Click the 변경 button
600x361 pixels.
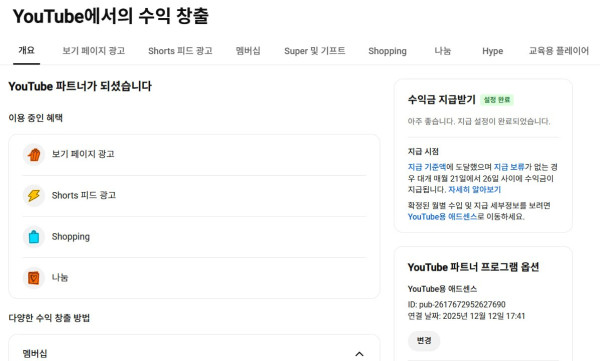(424, 341)
